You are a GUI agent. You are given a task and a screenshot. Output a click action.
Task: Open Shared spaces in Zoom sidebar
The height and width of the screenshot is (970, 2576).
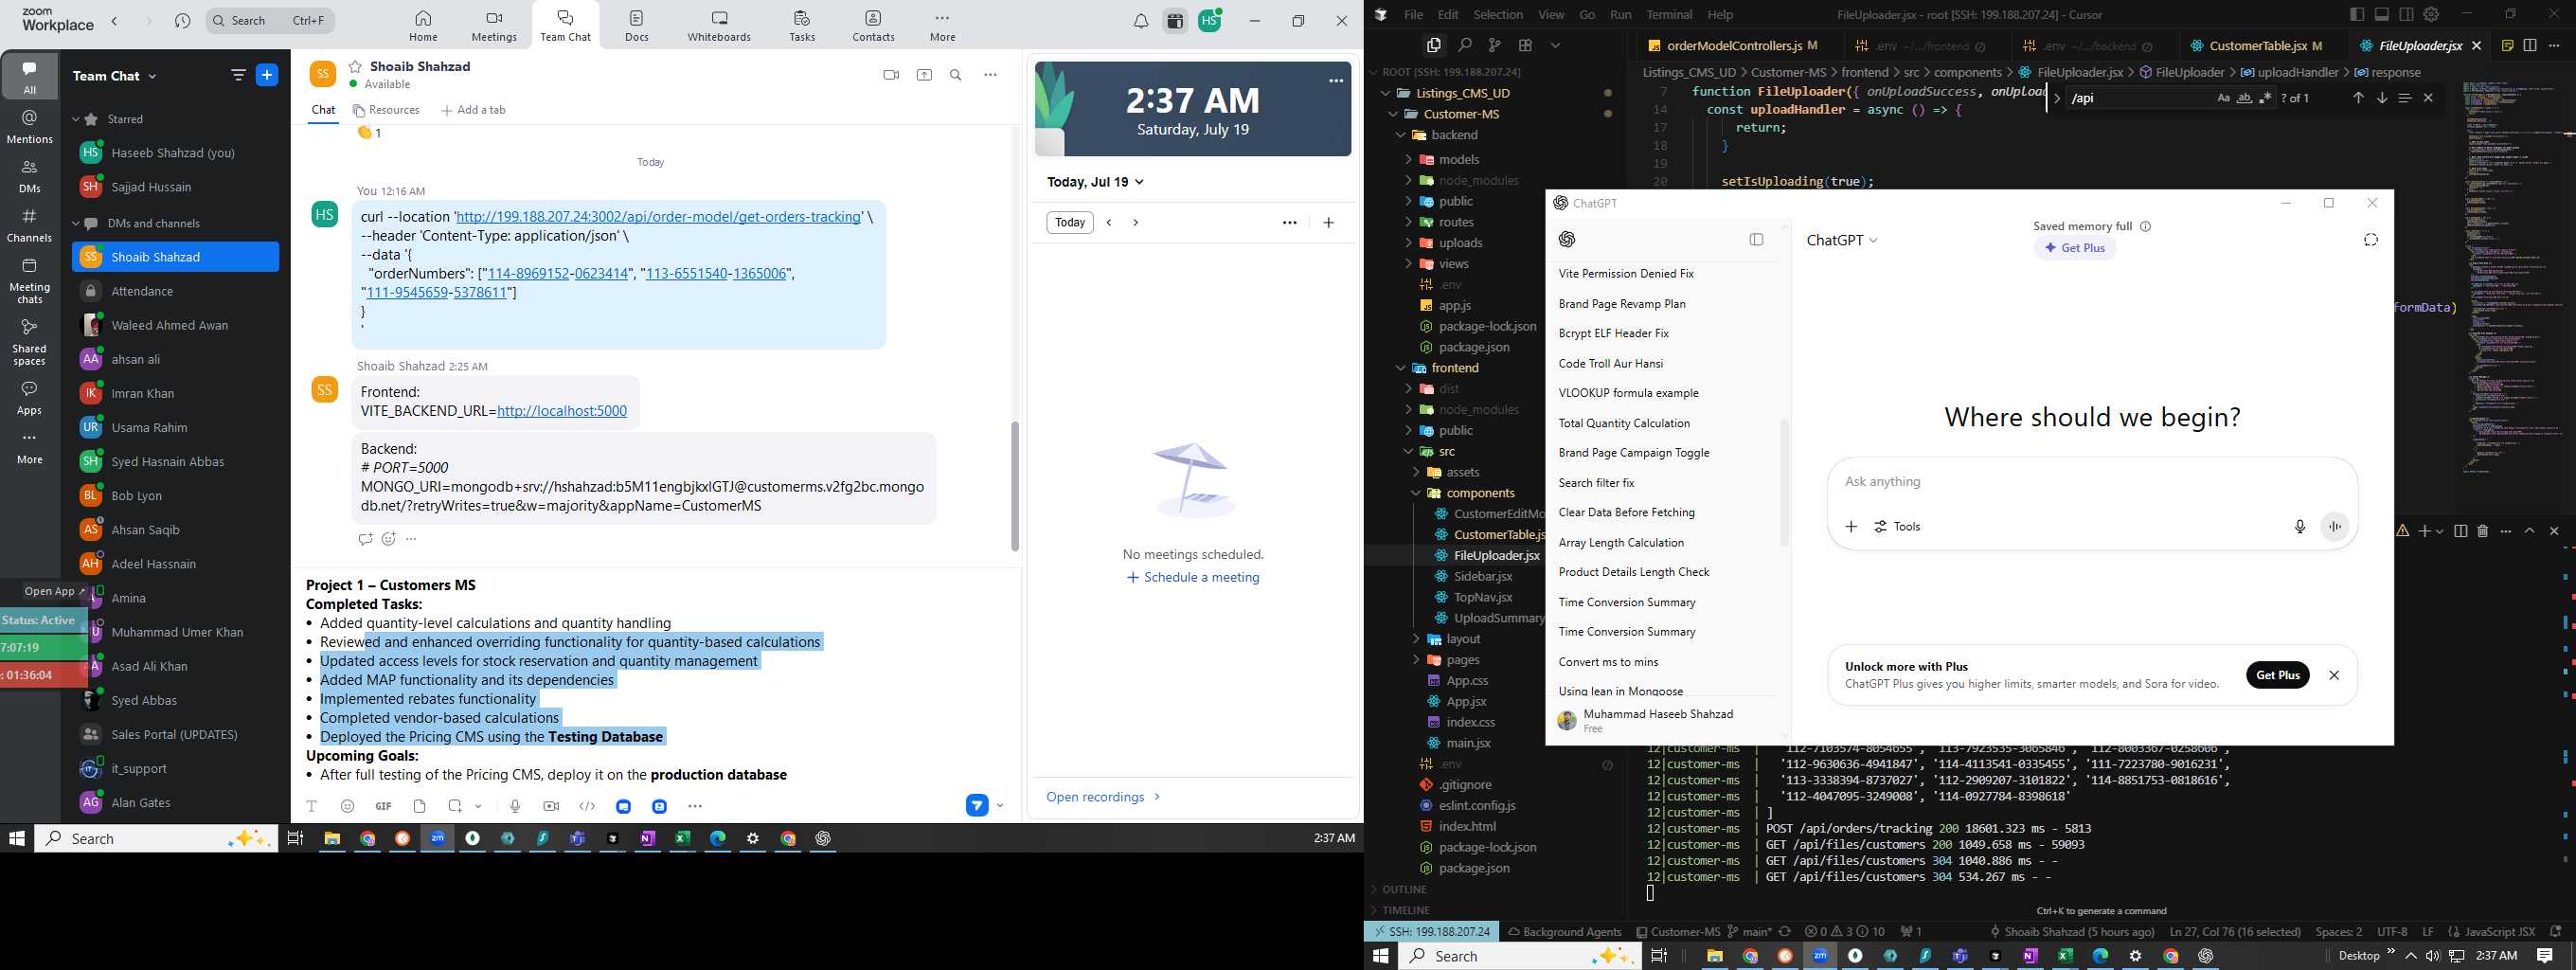[x=29, y=342]
